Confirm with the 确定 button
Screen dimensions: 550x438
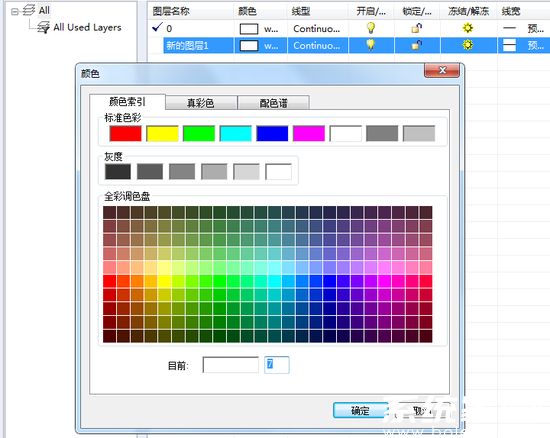point(360,410)
